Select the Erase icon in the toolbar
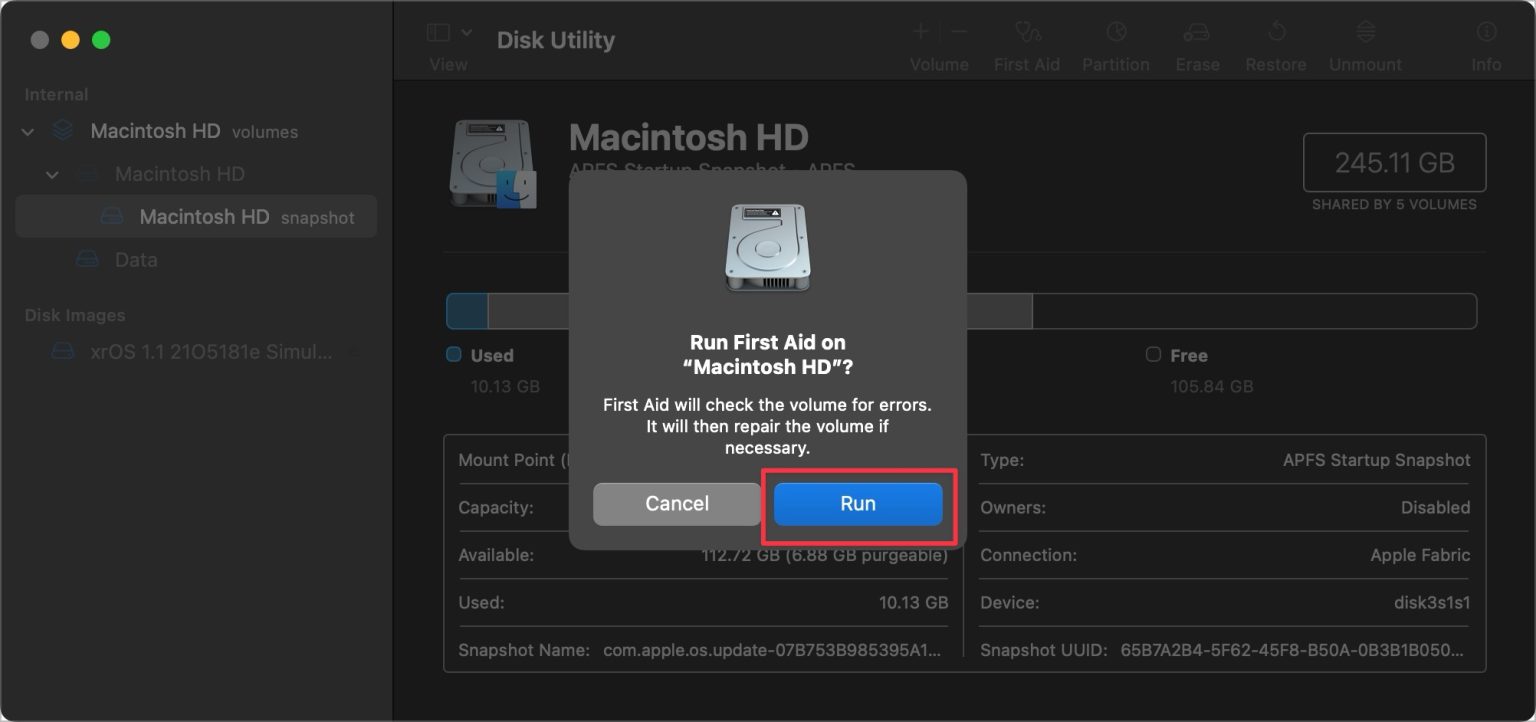 pos(1197,42)
